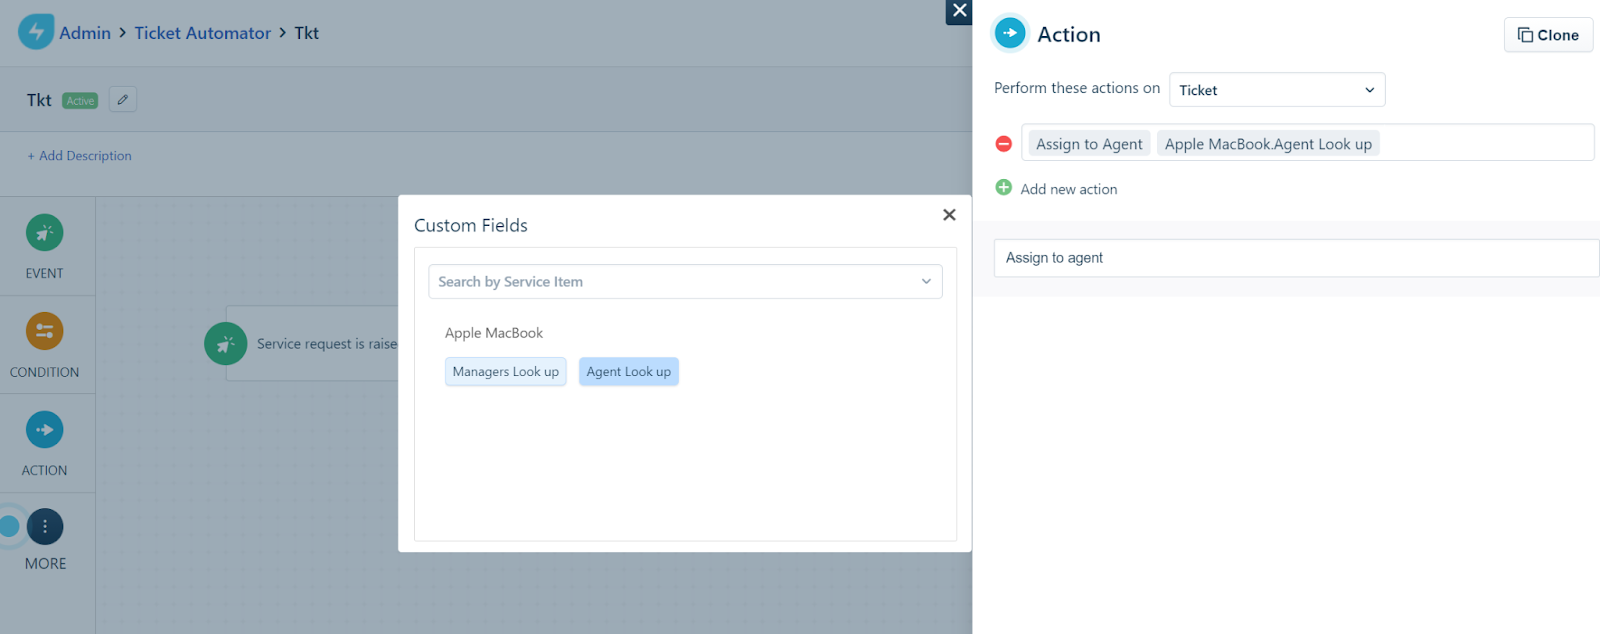Click the Tkt breadcrumb text
This screenshot has height=634, width=1600.
click(306, 33)
